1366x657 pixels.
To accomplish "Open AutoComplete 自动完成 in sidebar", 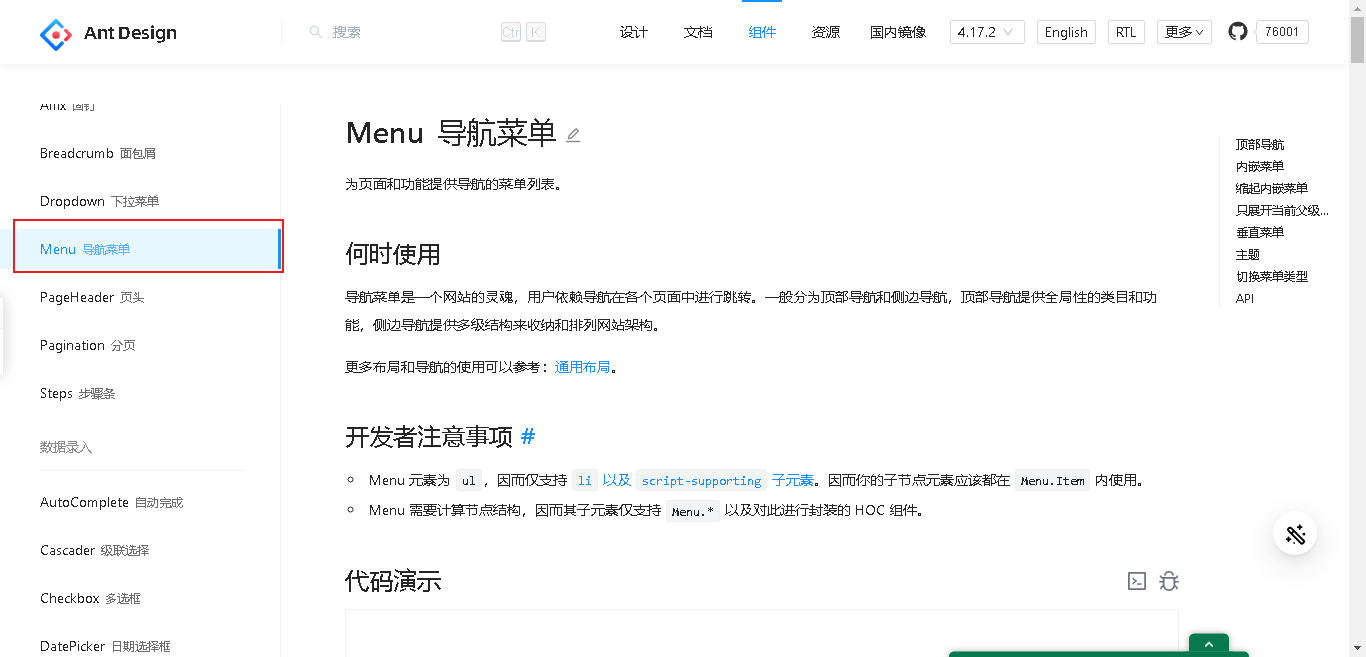I will 112,502.
